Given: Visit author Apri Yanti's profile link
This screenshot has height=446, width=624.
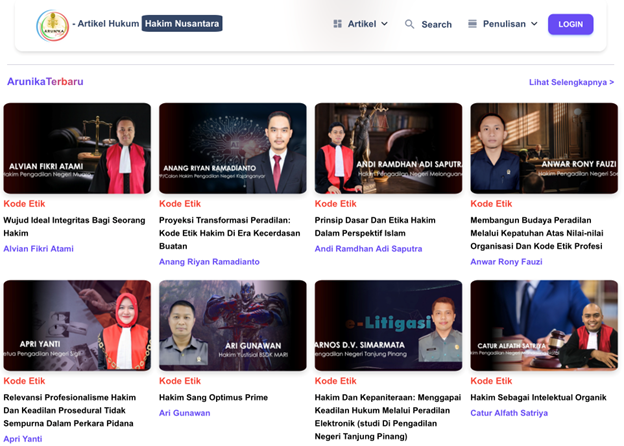Looking at the screenshot, I should pyautogui.click(x=23, y=438).
